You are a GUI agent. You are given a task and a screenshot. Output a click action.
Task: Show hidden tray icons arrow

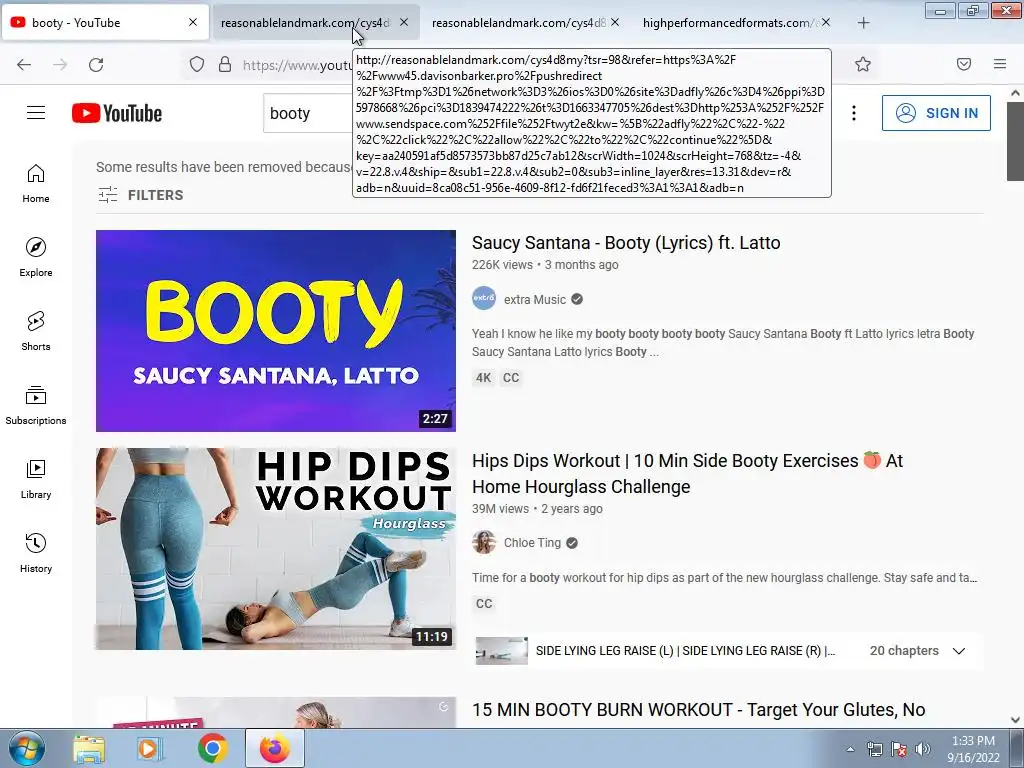tap(850, 749)
